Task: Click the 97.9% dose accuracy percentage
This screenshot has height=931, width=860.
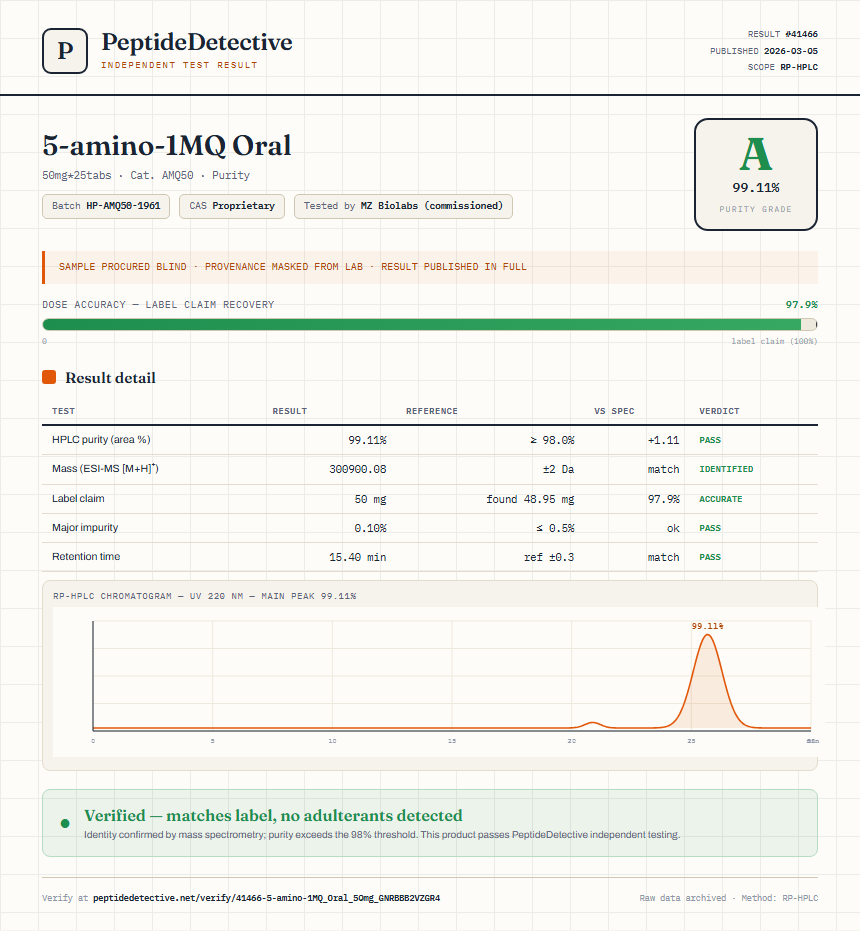Action: [801, 305]
